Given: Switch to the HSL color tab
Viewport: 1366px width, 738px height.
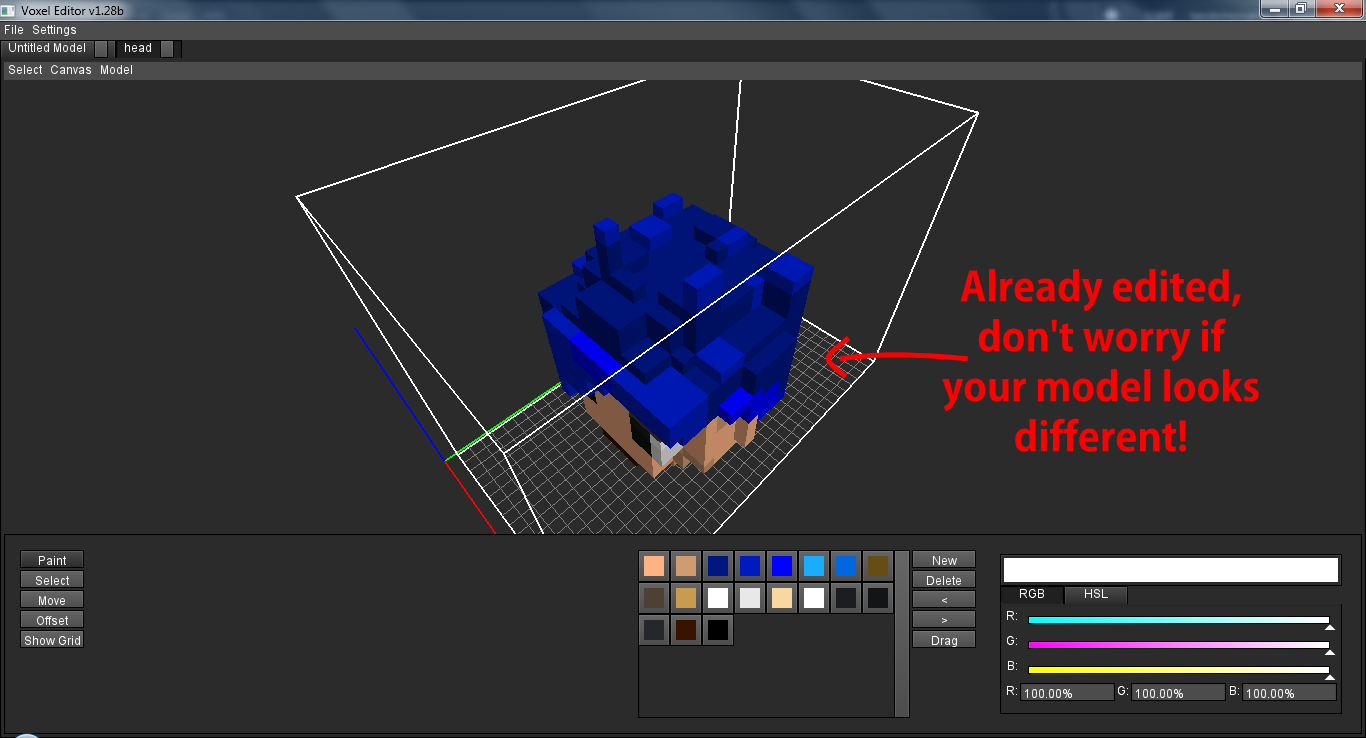Looking at the screenshot, I should click(1095, 594).
